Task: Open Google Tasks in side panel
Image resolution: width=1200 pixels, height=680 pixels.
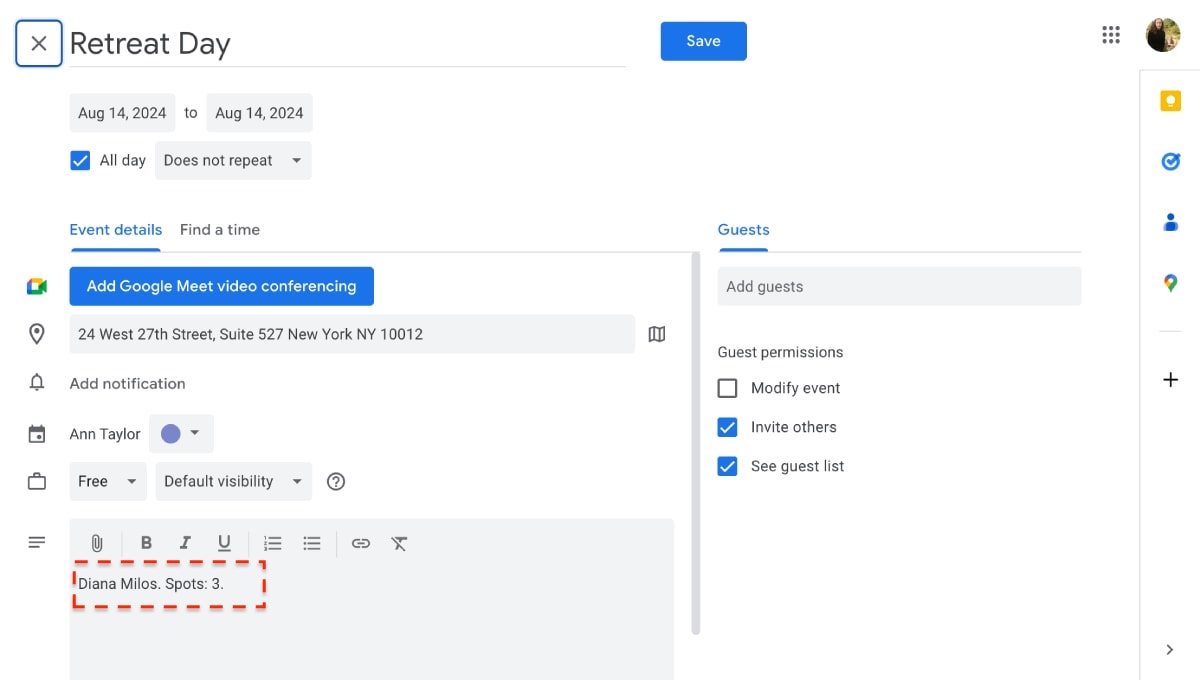Action: pos(1170,161)
